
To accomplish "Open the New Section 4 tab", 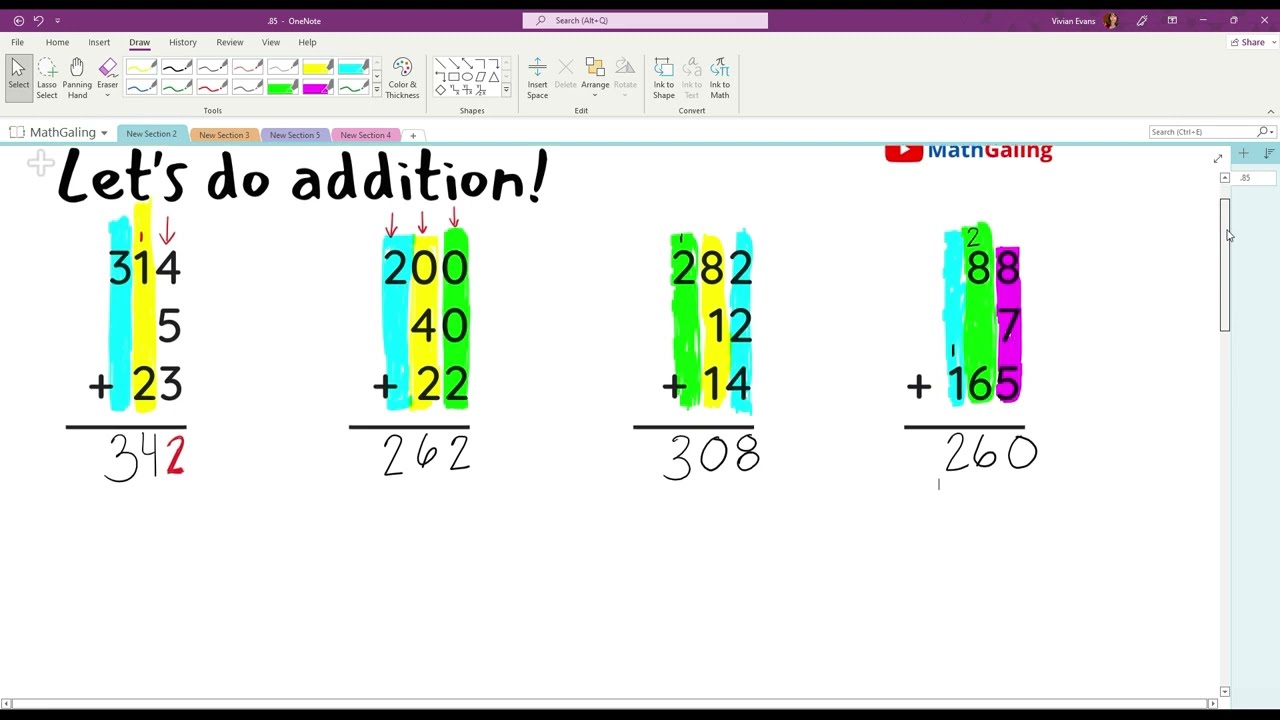I will [x=366, y=135].
